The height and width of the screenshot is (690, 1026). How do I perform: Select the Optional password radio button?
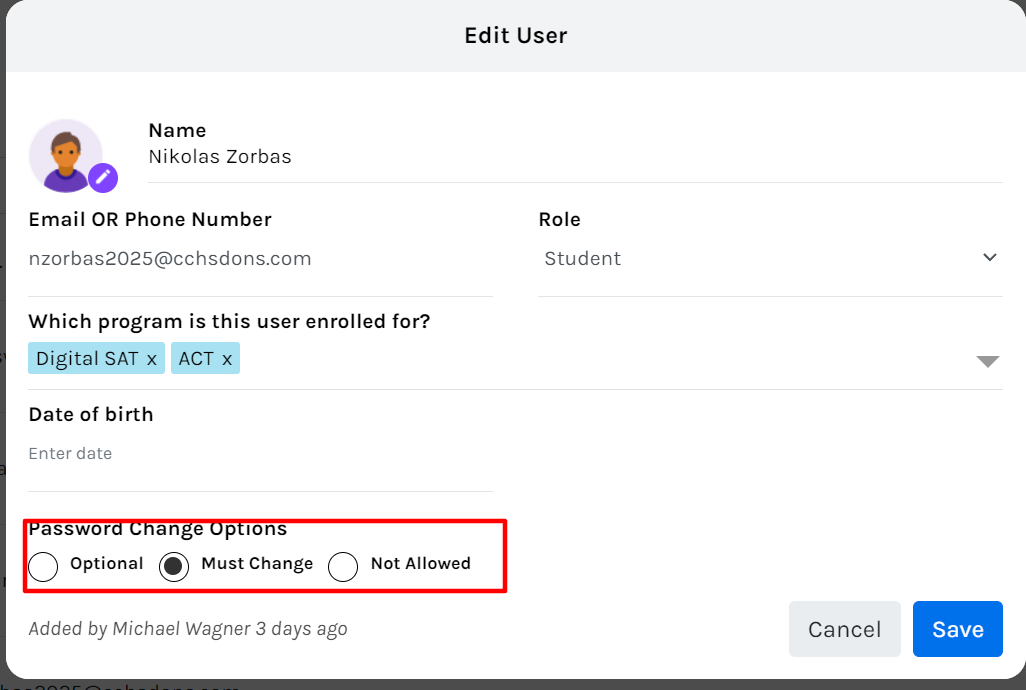43,567
